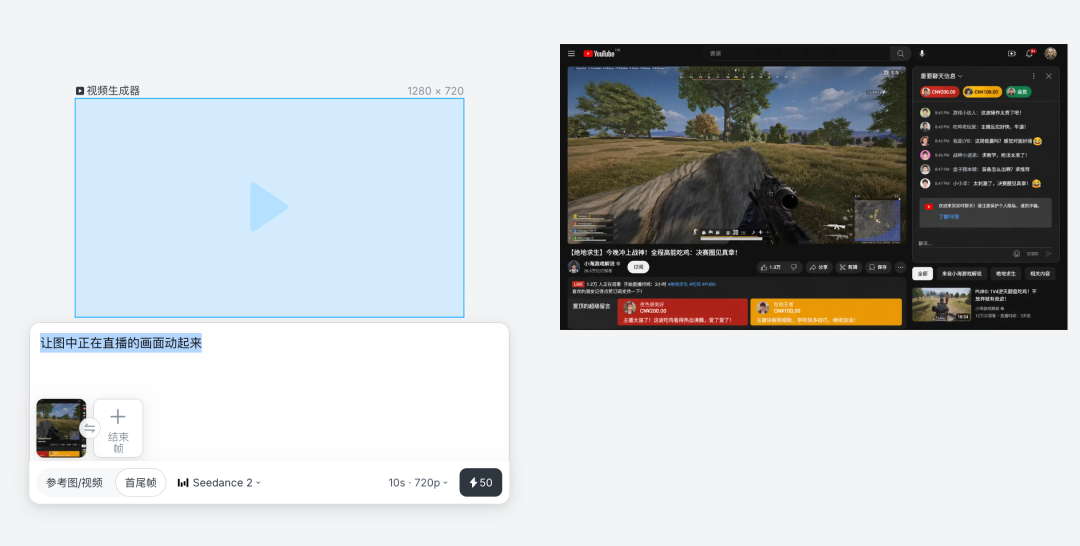This screenshot has height=546, width=1080.
Task: Click the video title starting with 【绝地求生】
Action: point(652,252)
